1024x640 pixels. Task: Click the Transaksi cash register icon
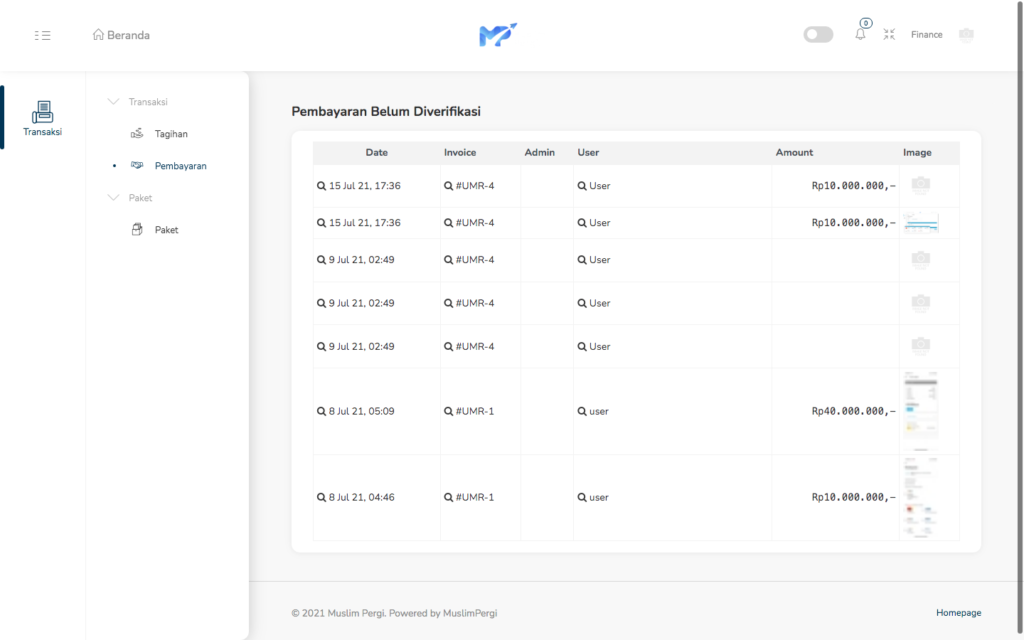point(42,112)
